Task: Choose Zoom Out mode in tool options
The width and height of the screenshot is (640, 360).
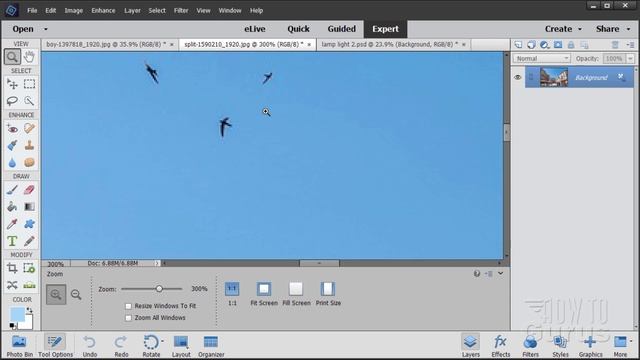Action: click(x=76, y=294)
